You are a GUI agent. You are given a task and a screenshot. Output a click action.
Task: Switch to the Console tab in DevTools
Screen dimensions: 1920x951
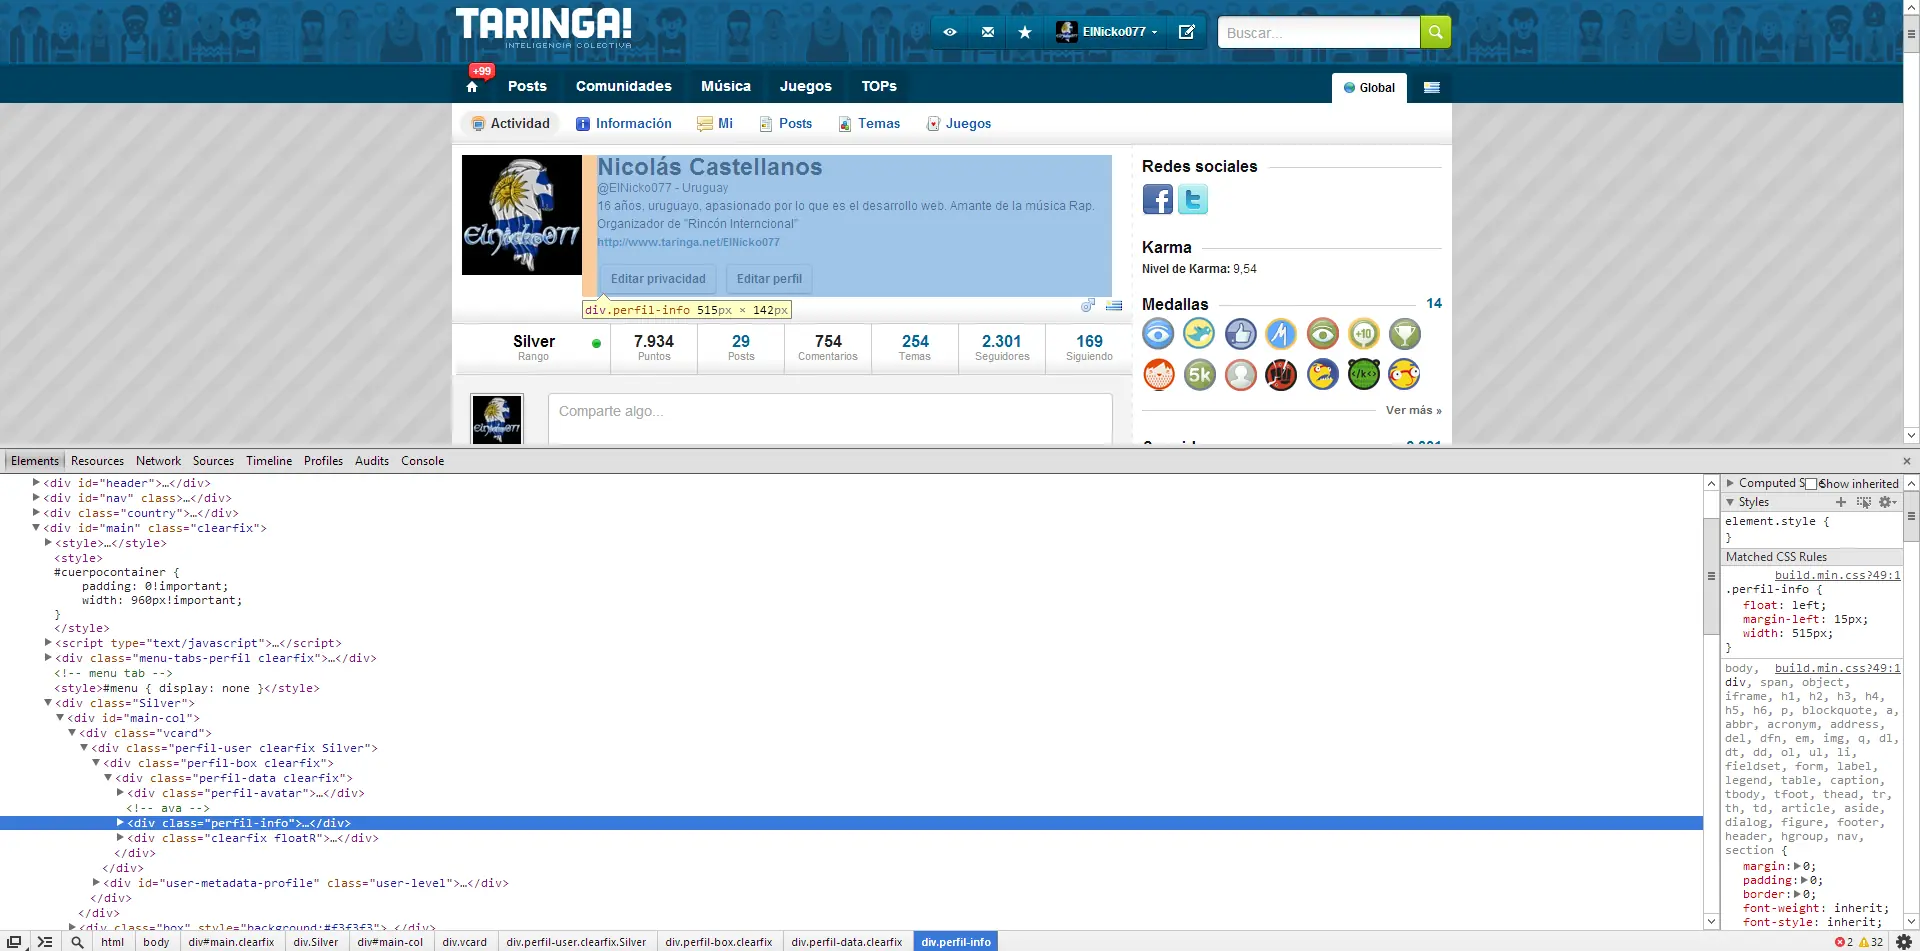click(x=422, y=461)
